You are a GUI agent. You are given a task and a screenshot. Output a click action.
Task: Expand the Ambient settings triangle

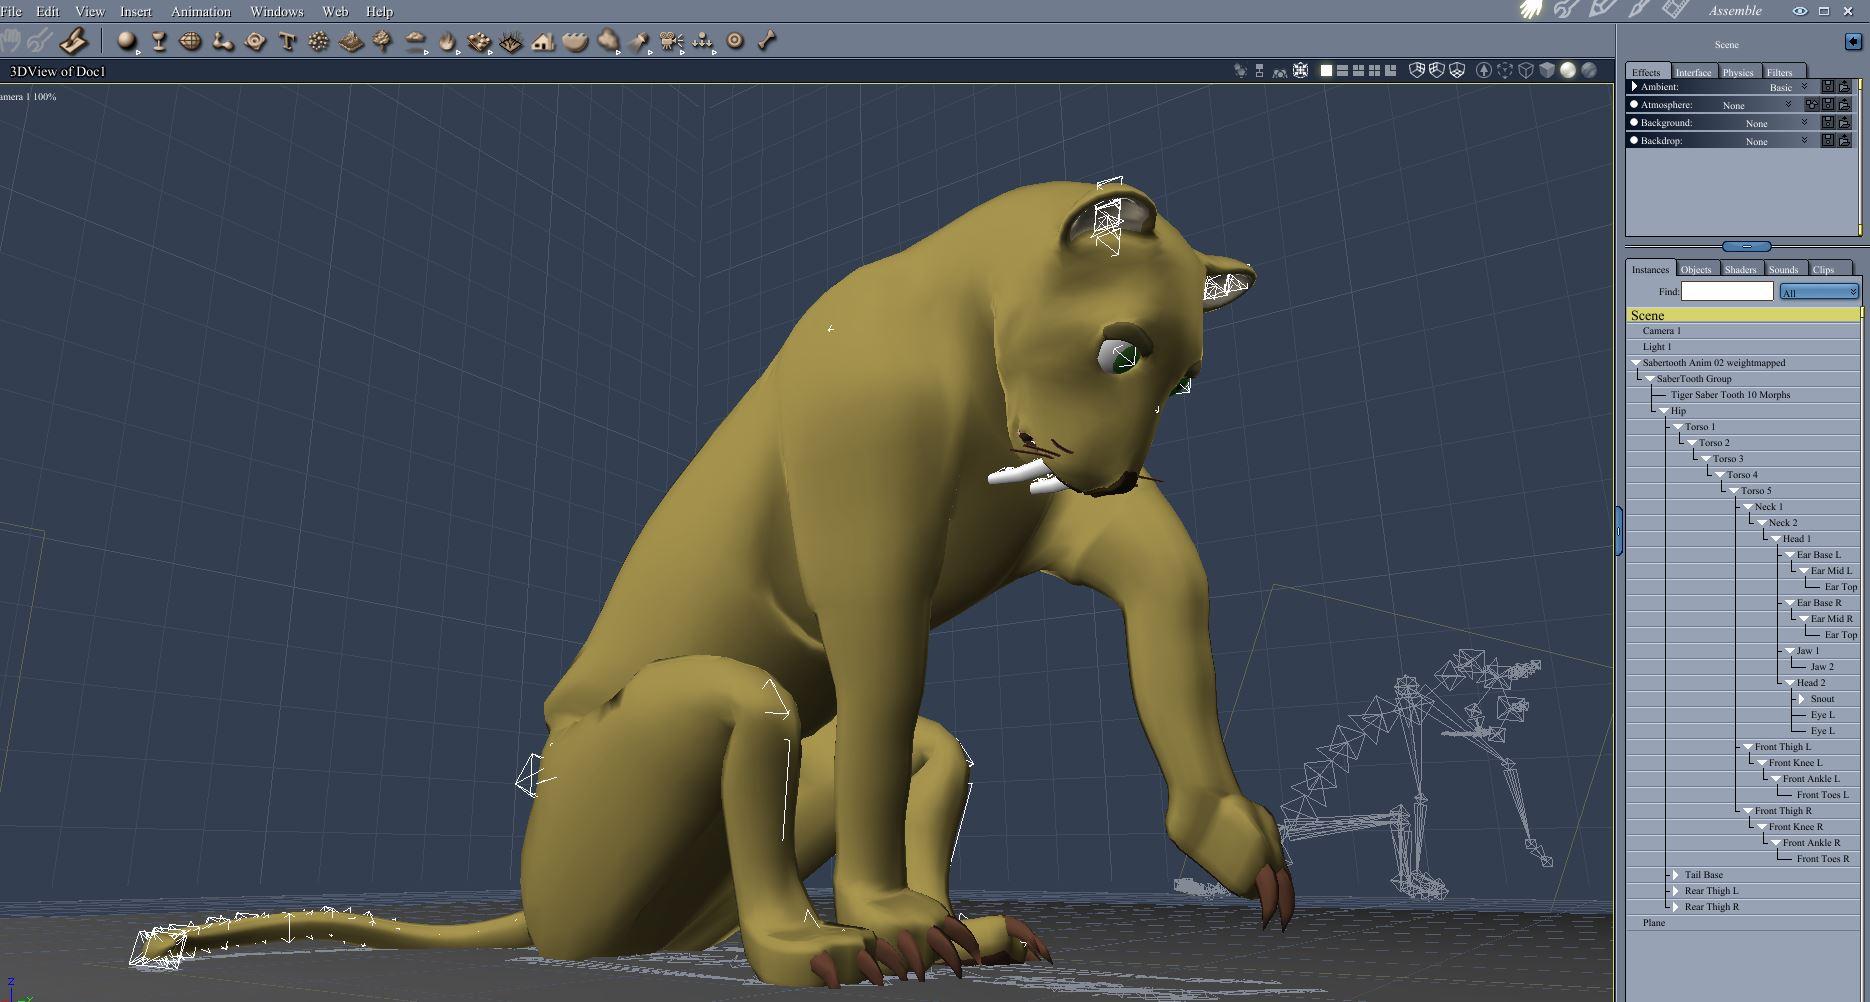1634,87
